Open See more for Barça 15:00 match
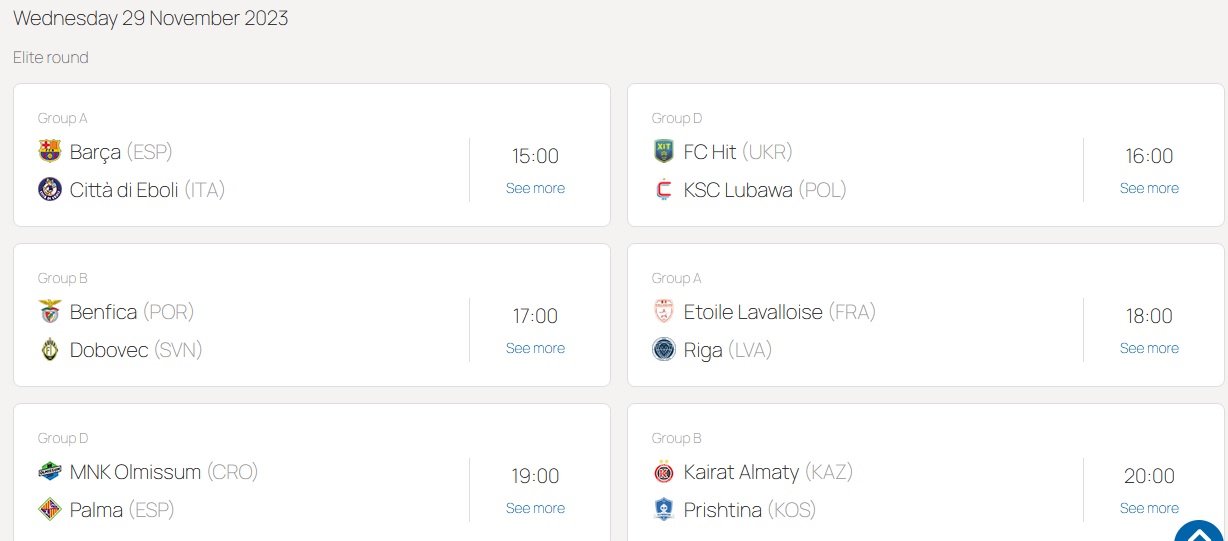 click(535, 188)
